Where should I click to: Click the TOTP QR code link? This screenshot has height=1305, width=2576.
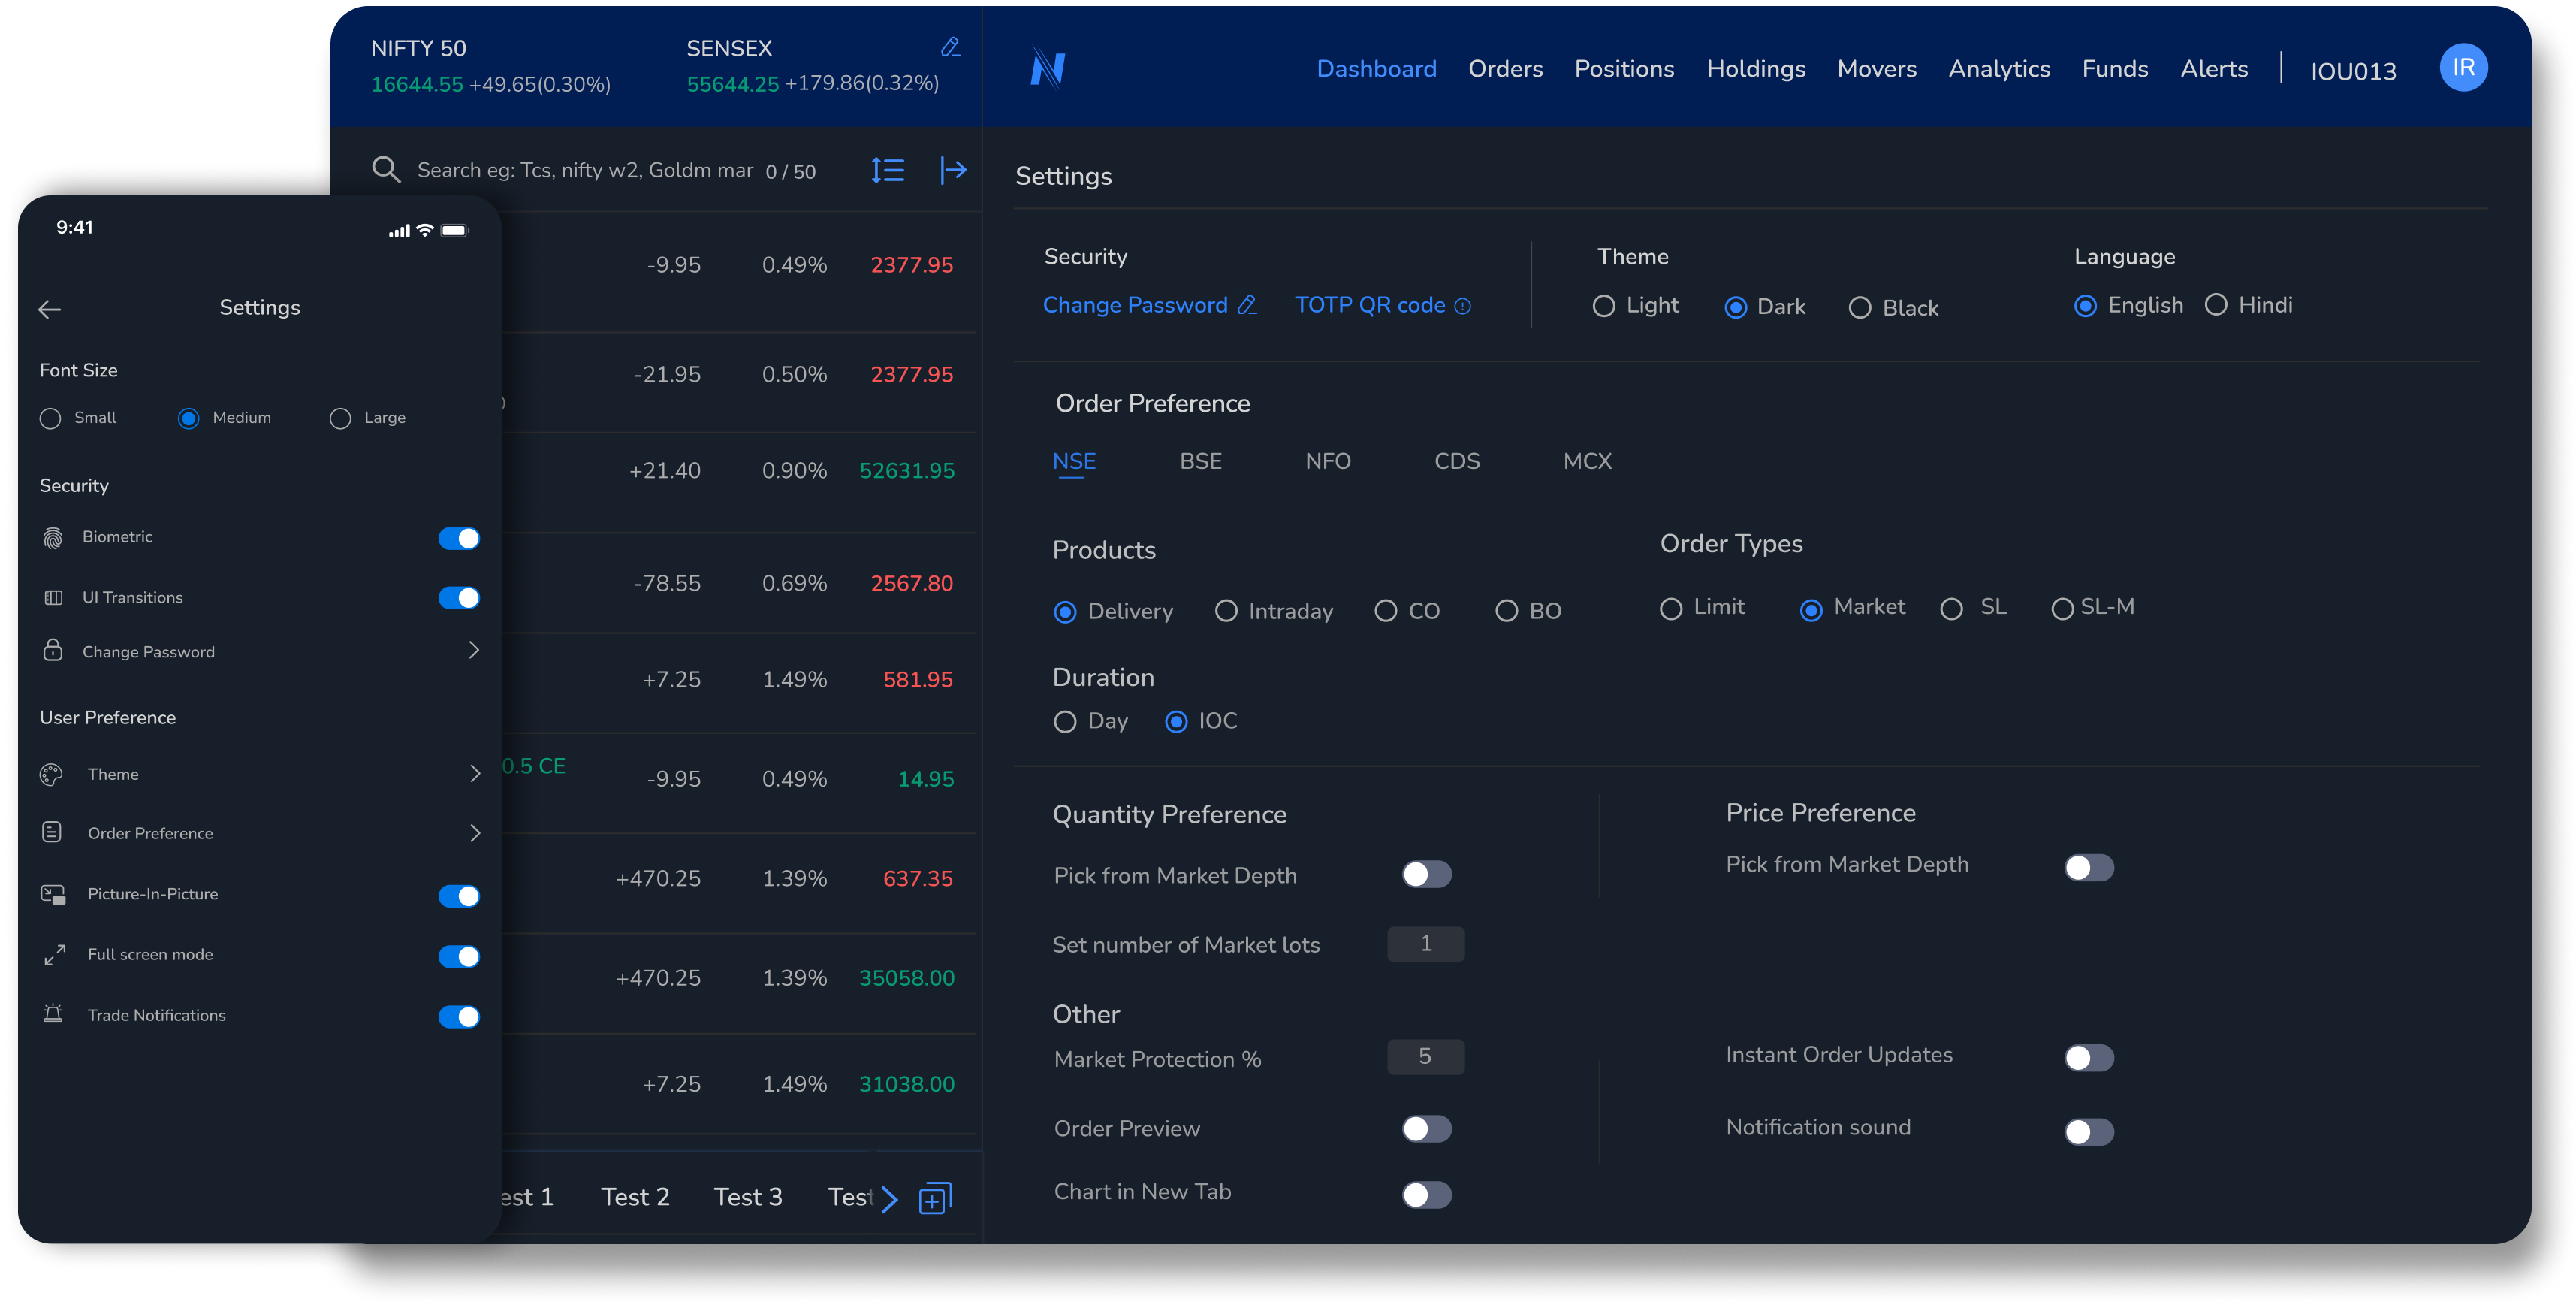tap(1369, 305)
